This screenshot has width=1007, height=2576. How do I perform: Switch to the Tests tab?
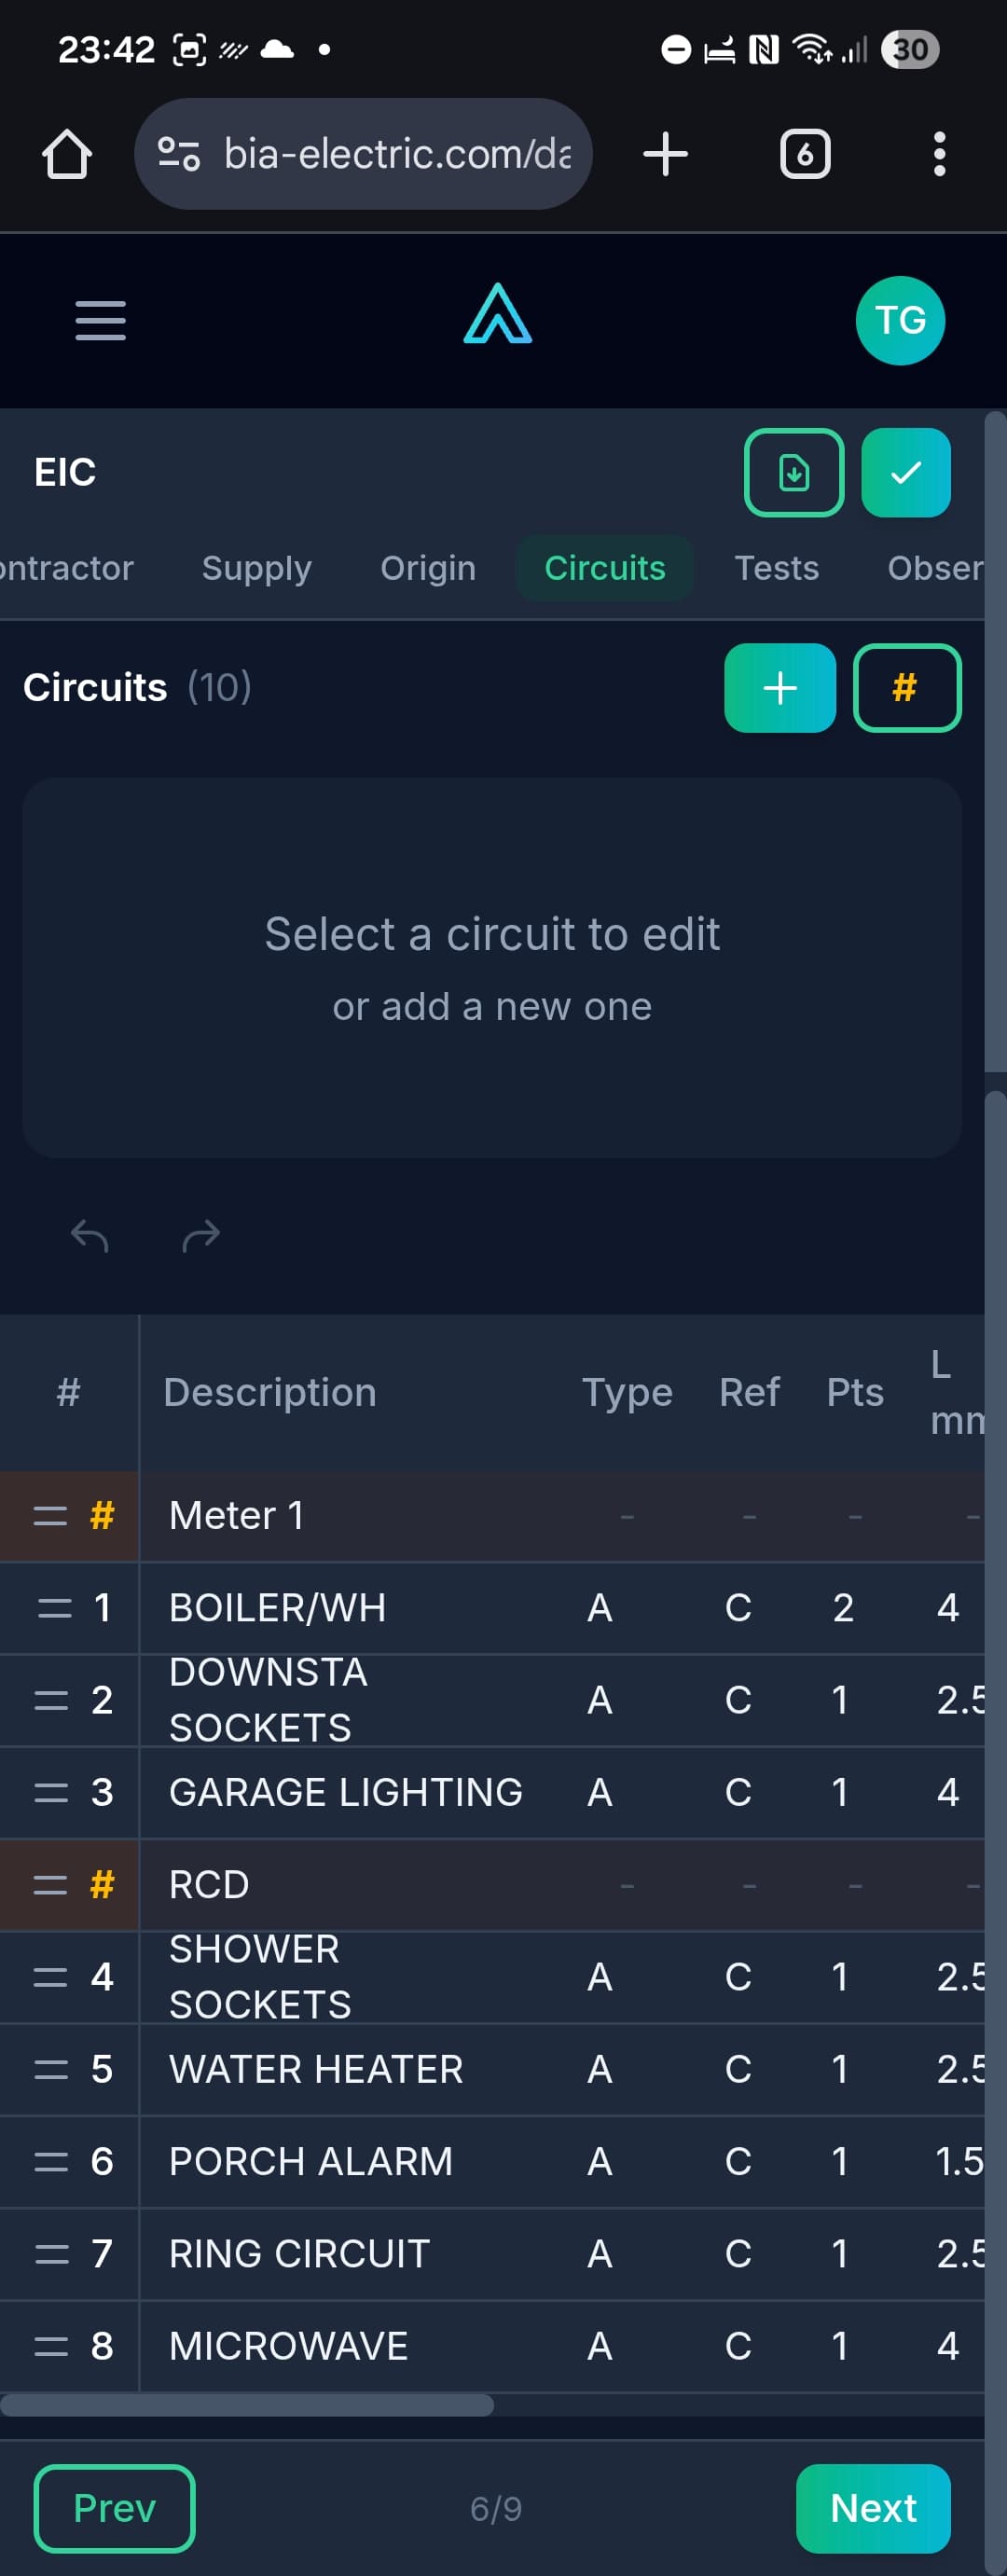click(x=777, y=568)
